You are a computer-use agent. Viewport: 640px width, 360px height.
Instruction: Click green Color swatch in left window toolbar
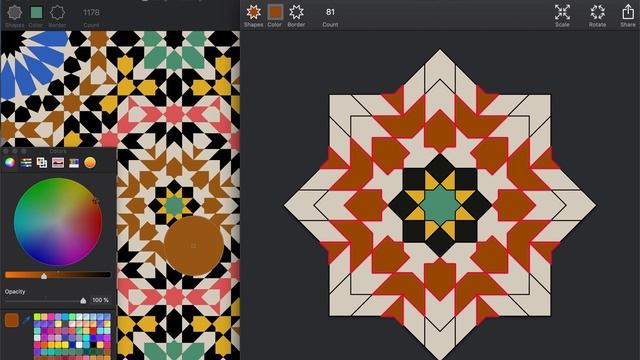pos(36,13)
